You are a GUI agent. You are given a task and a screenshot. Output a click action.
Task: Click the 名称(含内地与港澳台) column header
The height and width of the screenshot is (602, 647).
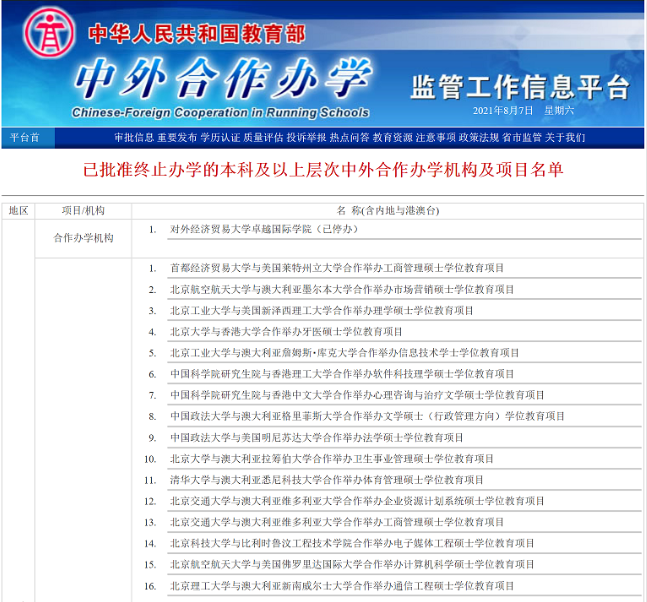click(x=388, y=211)
